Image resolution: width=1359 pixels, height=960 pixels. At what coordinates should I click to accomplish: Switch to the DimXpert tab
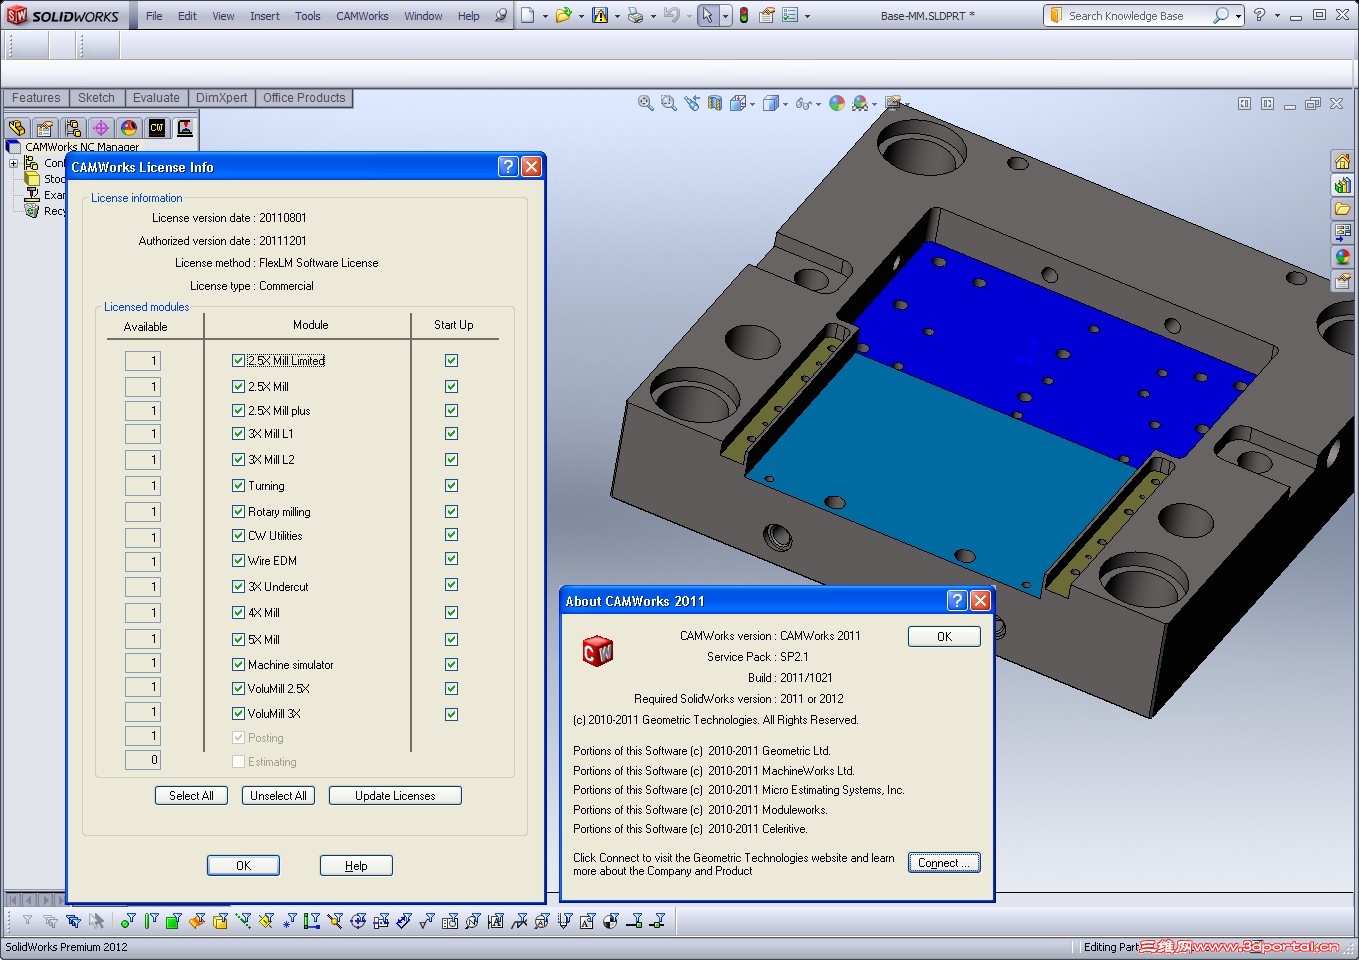(221, 98)
